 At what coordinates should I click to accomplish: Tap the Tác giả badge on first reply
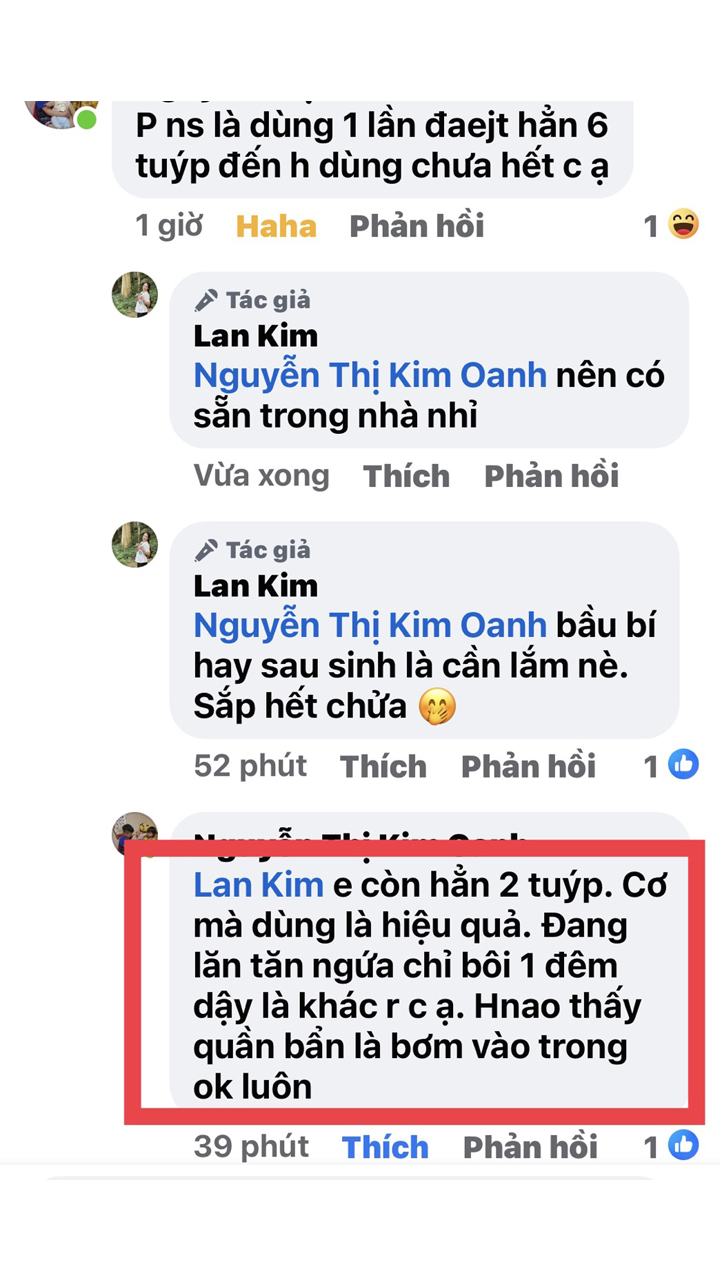(252, 300)
